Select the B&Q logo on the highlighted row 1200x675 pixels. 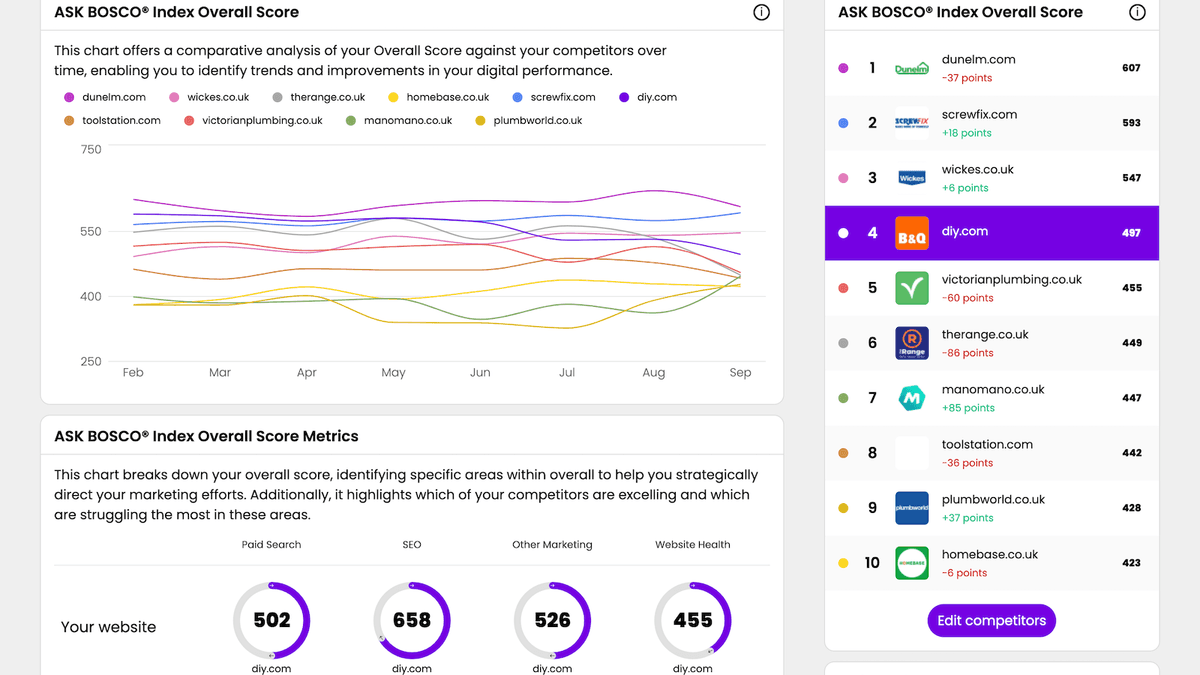coord(911,232)
